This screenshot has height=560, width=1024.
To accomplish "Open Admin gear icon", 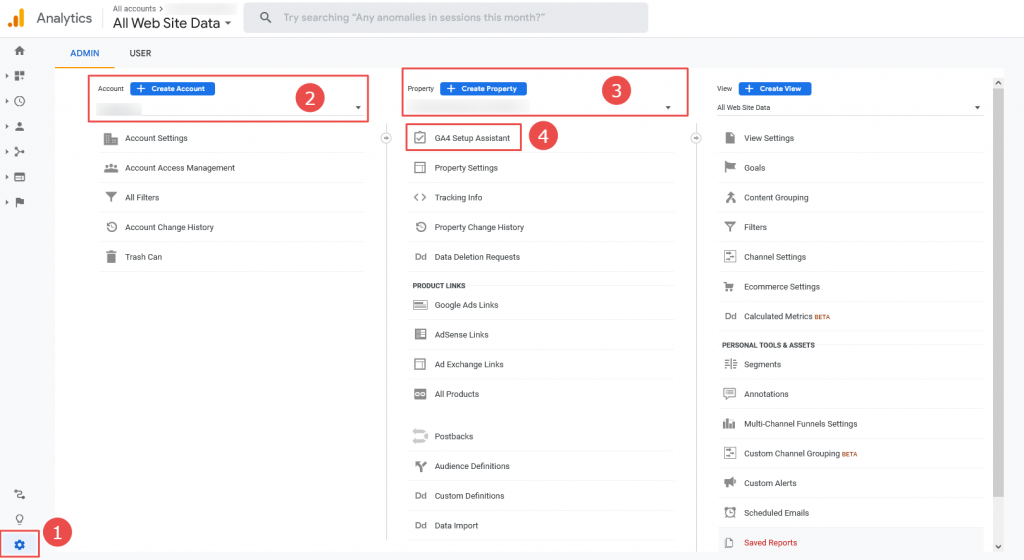I will pyautogui.click(x=20, y=544).
